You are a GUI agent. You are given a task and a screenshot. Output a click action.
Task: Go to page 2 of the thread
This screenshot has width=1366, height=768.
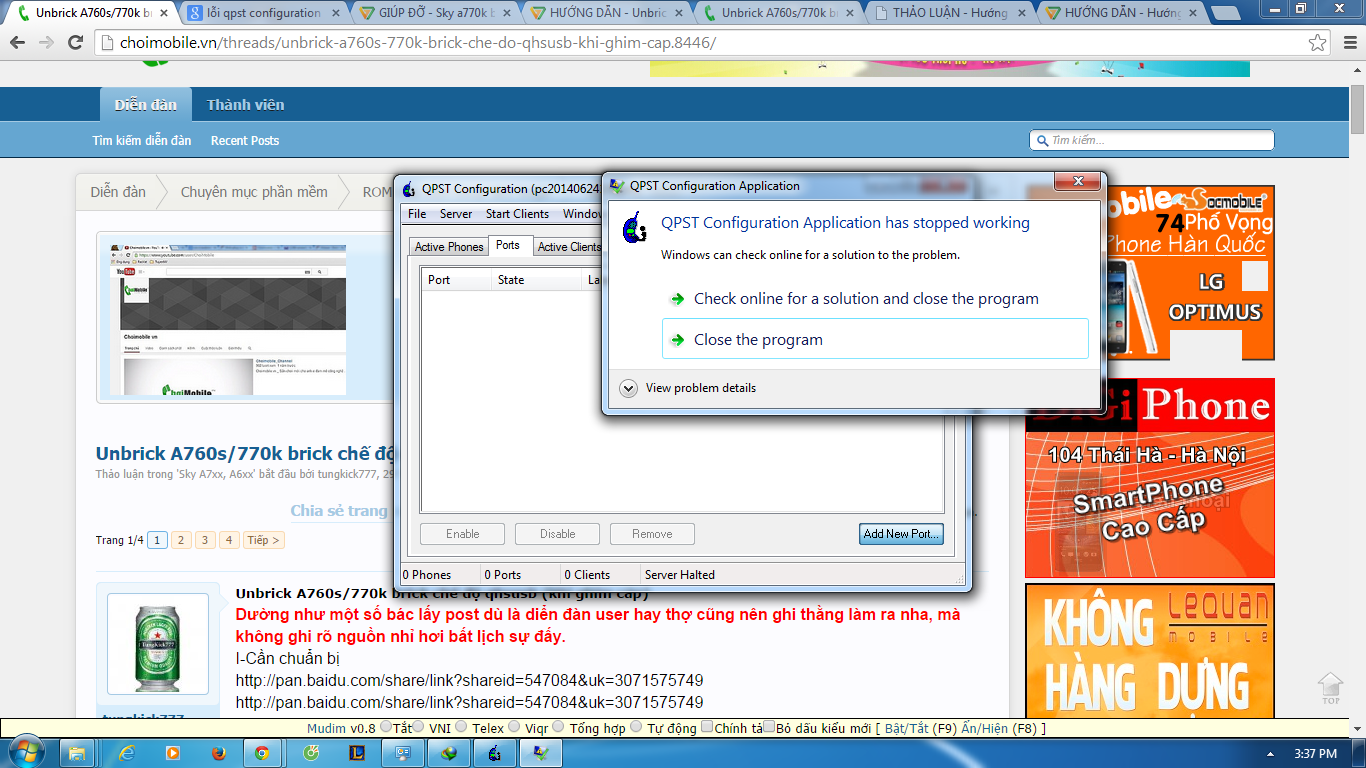pyautogui.click(x=181, y=540)
